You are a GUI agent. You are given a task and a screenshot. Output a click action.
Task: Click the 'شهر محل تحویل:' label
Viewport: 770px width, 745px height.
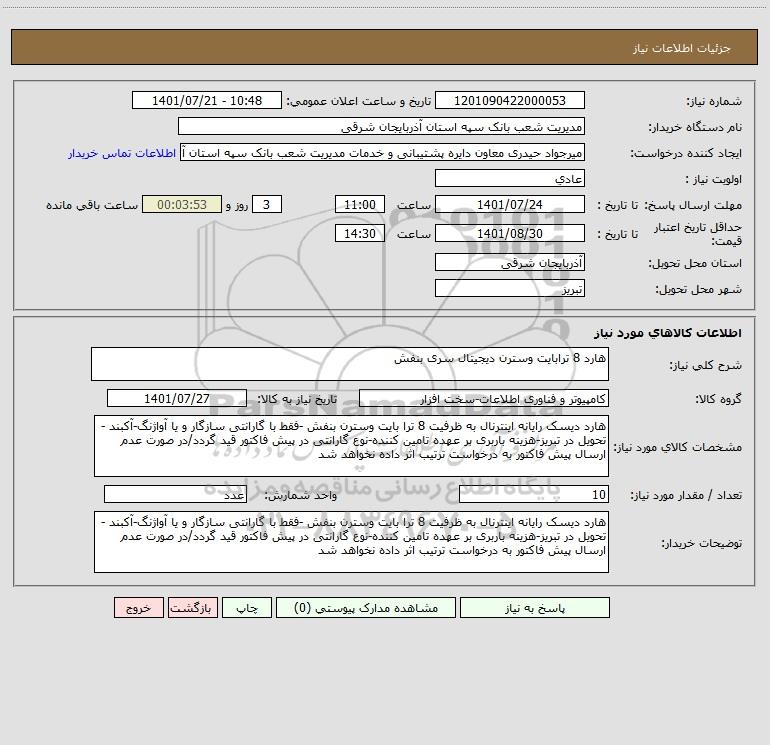(x=699, y=289)
